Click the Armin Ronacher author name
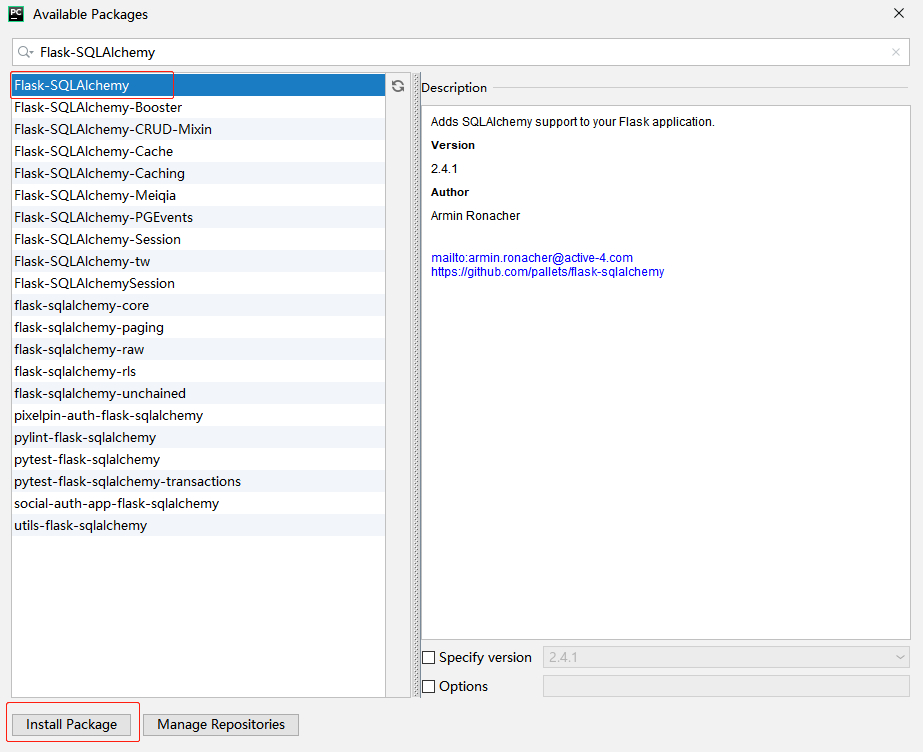Image resolution: width=923 pixels, height=752 pixels. point(476,216)
